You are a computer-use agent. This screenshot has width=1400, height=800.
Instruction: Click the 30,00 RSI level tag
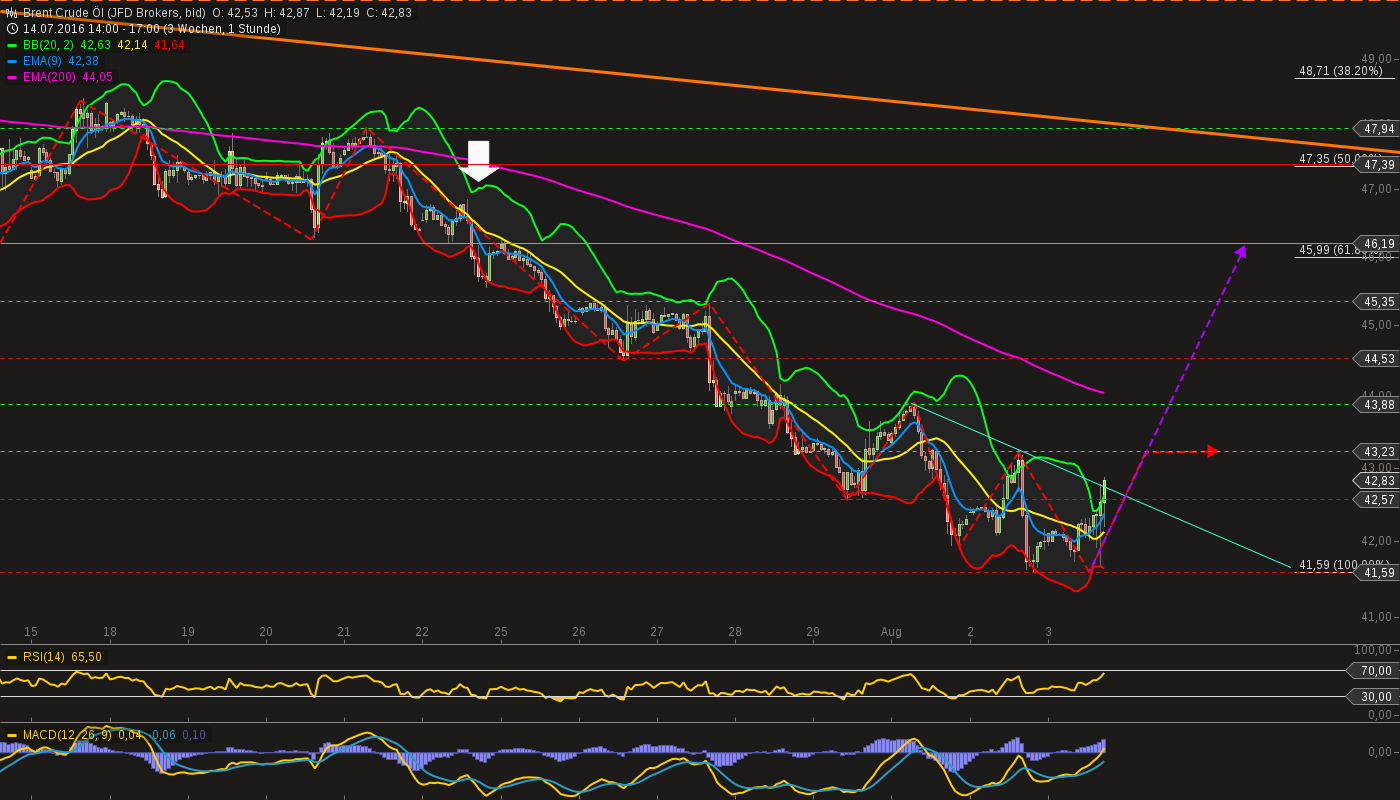click(1372, 696)
